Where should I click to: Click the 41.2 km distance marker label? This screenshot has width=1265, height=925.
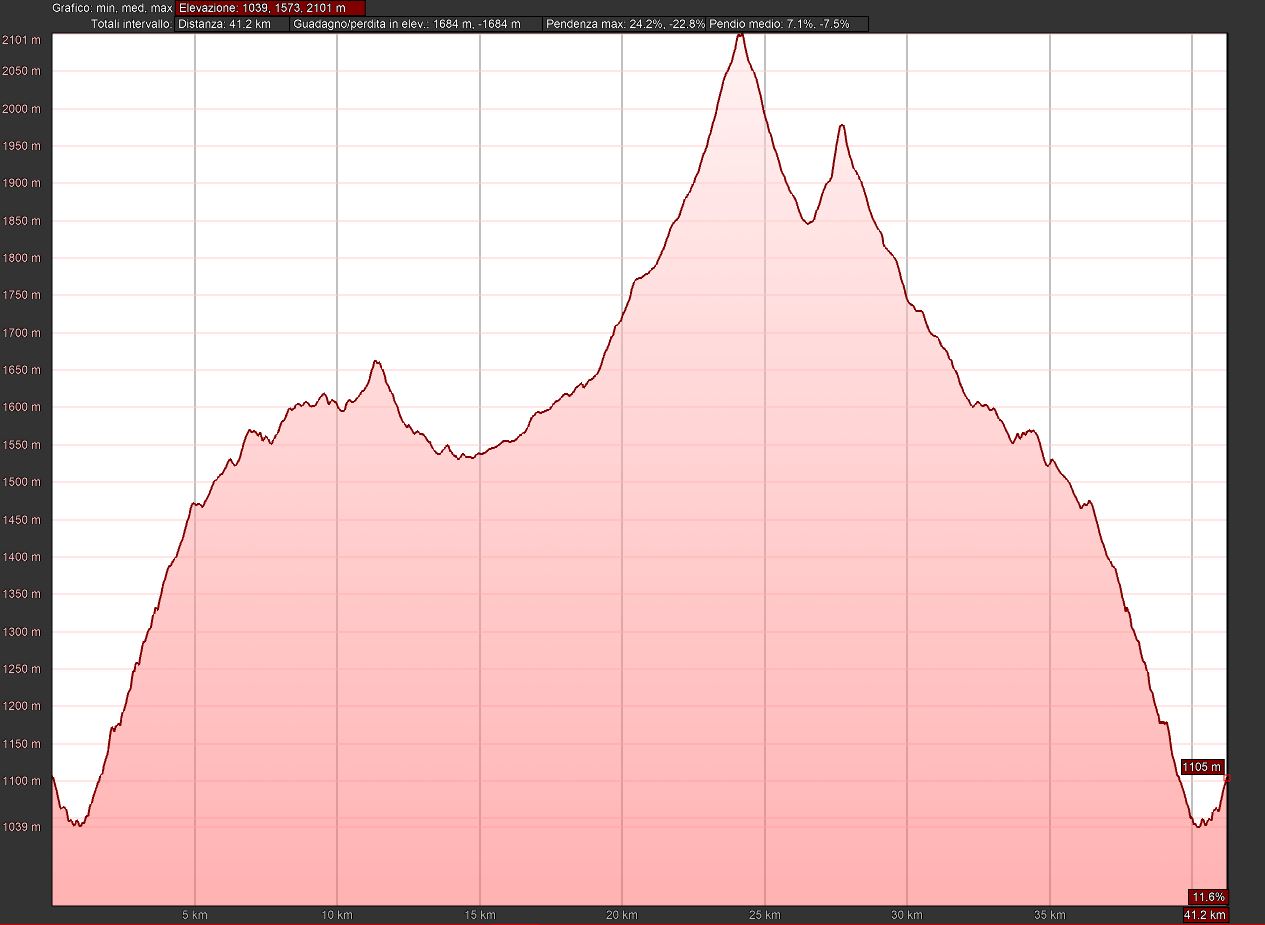(1205, 915)
